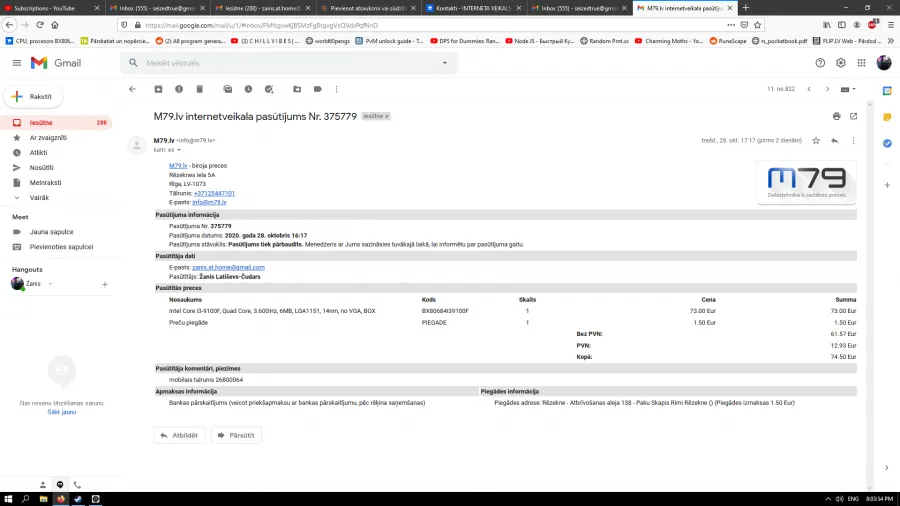The image size is (900, 506).
Task: Expand recipient details arrow next to 'kam: es'
Action: pyautogui.click(x=179, y=150)
